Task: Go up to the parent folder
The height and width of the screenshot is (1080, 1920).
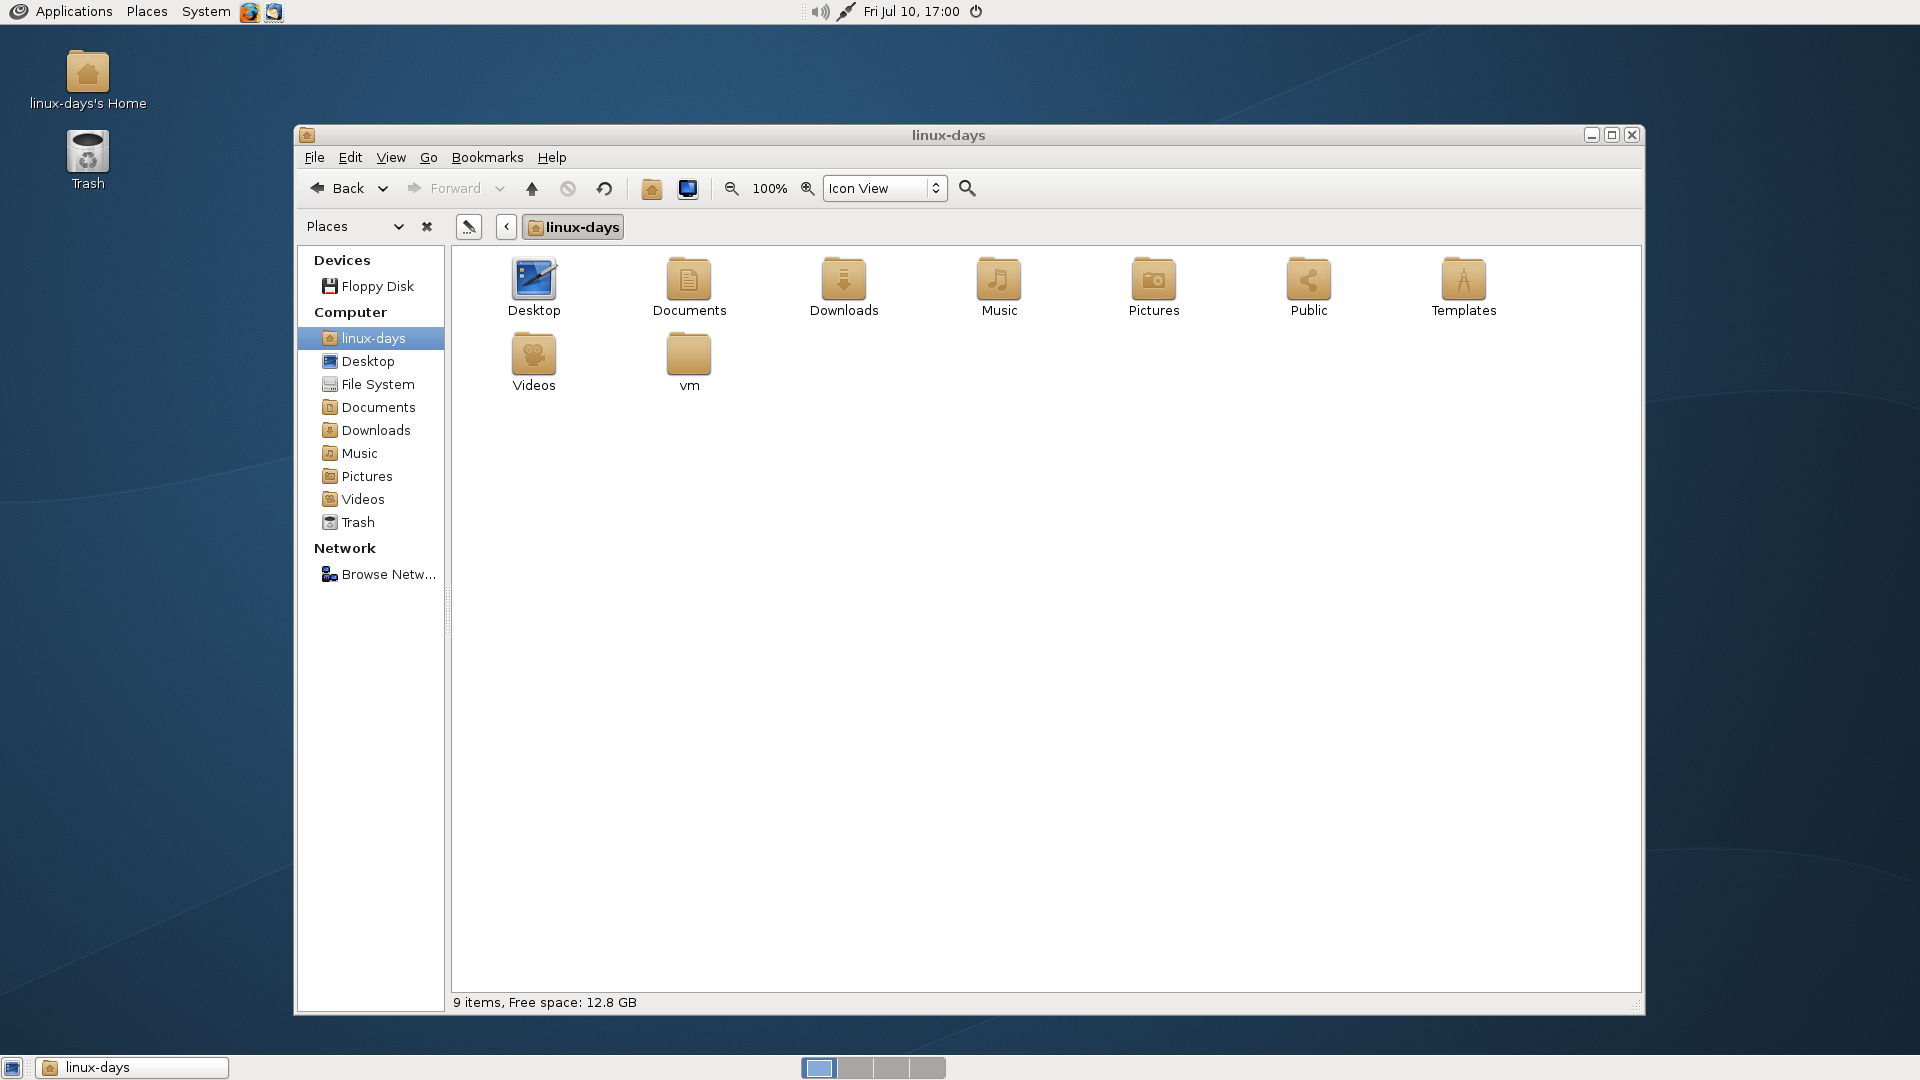Action: (x=532, y=188)
